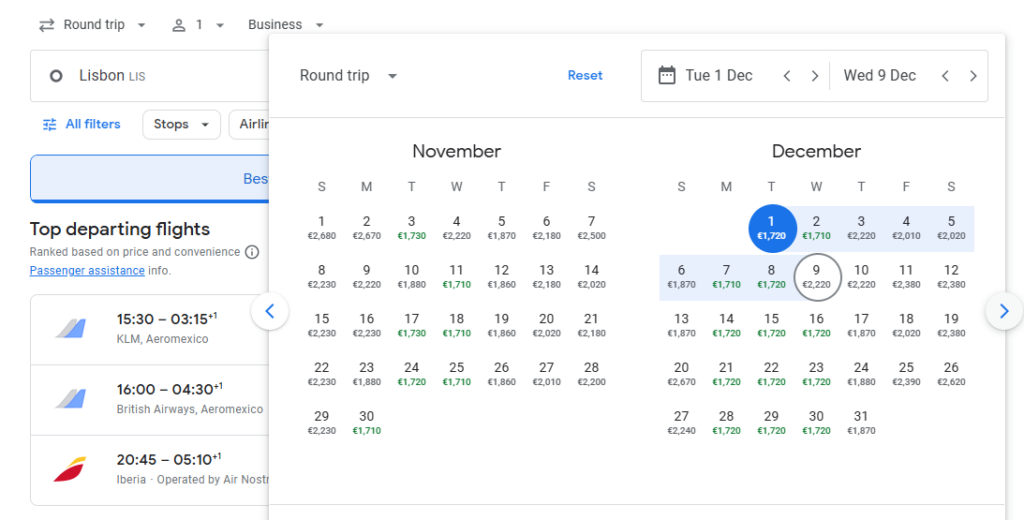Click the calendar icon beside Tue 1 Dec
This screenshot has height=520, width=1024.
click(x=667, y=75)
